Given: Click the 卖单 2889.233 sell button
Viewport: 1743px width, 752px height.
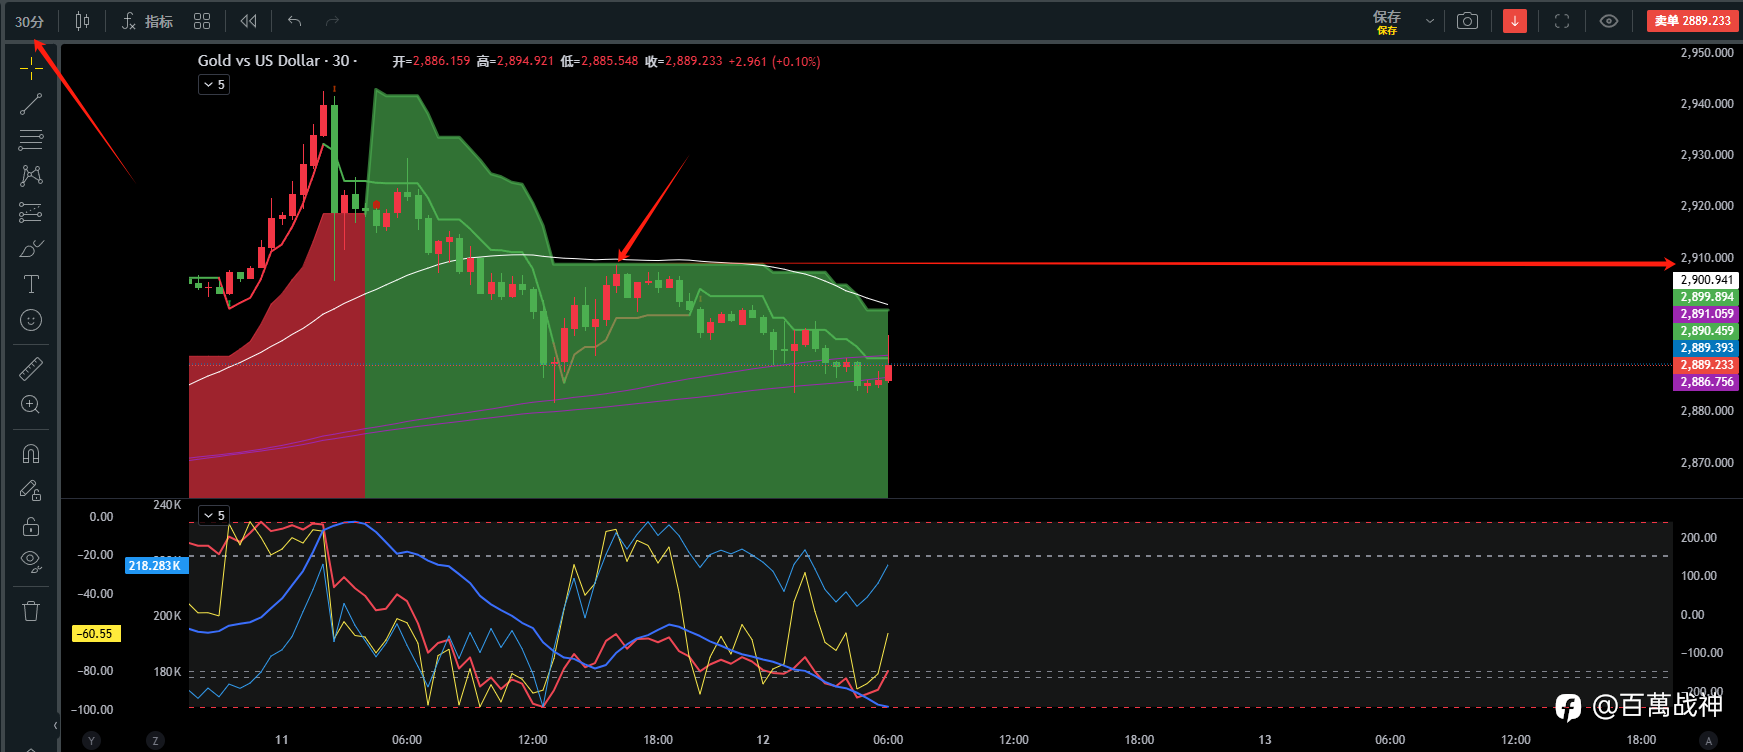Looking at the screenshot, I should [1692, 21].
